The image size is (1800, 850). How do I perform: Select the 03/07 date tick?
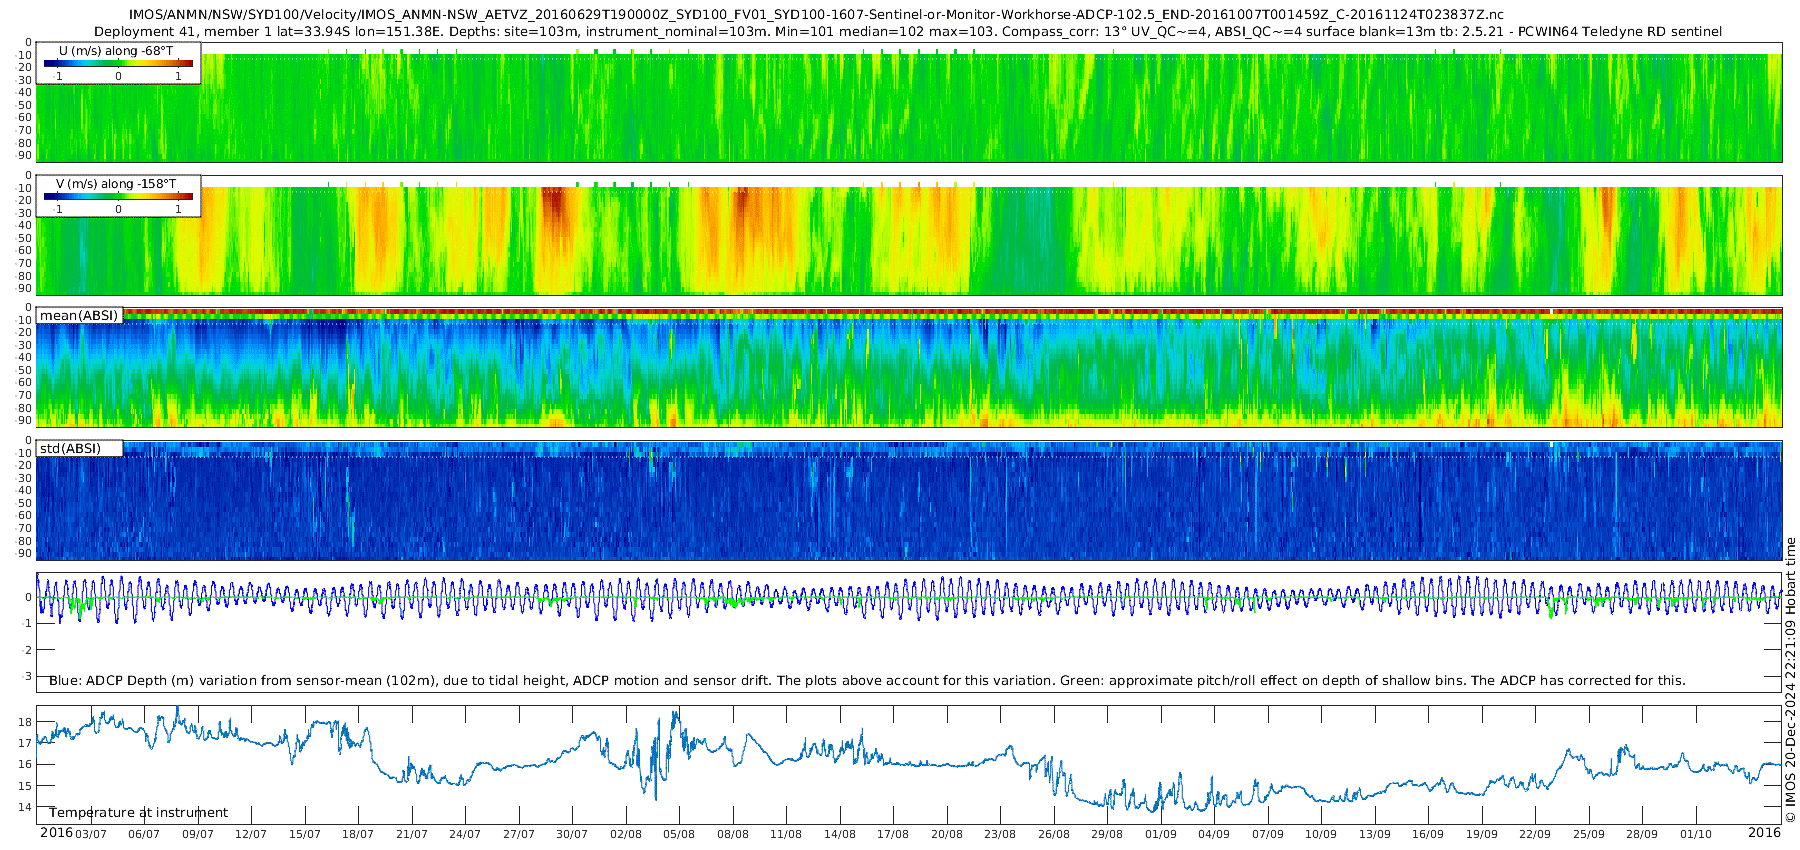pos(91,834)
